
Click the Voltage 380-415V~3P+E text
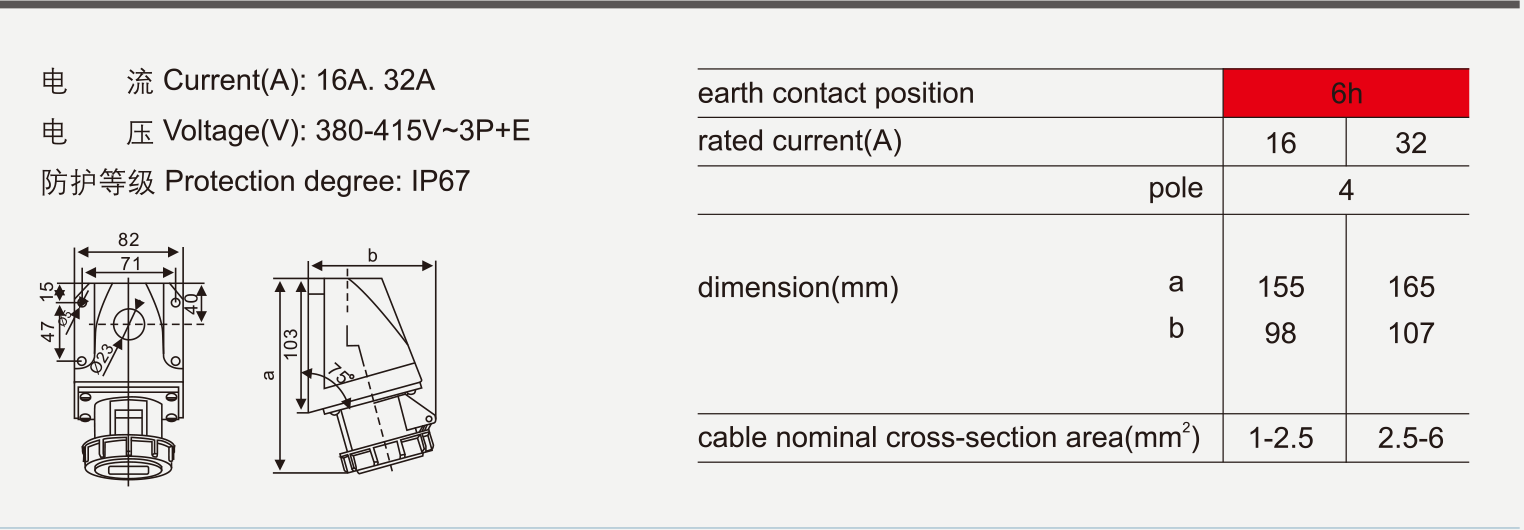[346, 131]
